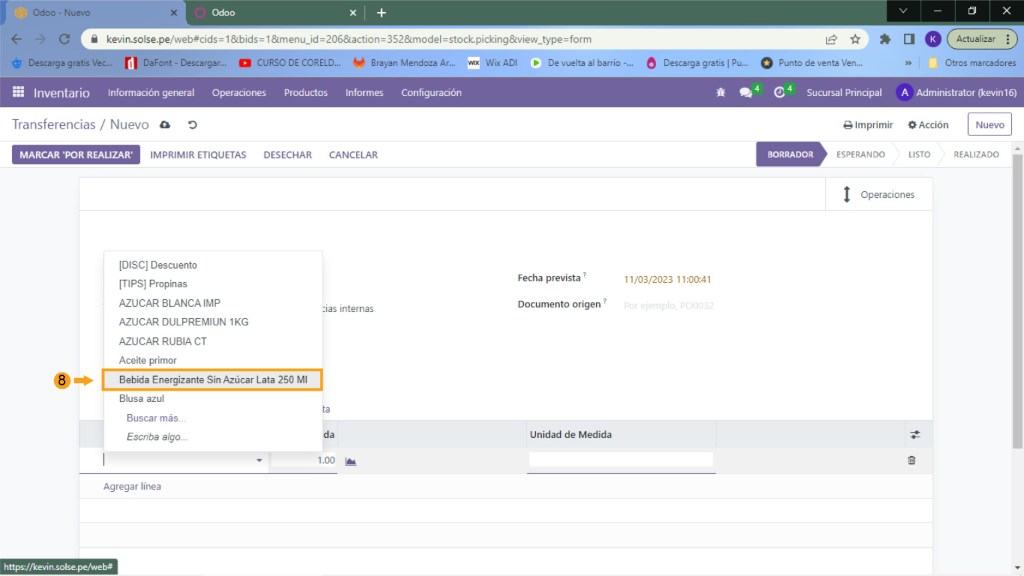This screenshot has width=1024, height=576.
Task: Click the cloud save record icon
Action: (166, 125)
